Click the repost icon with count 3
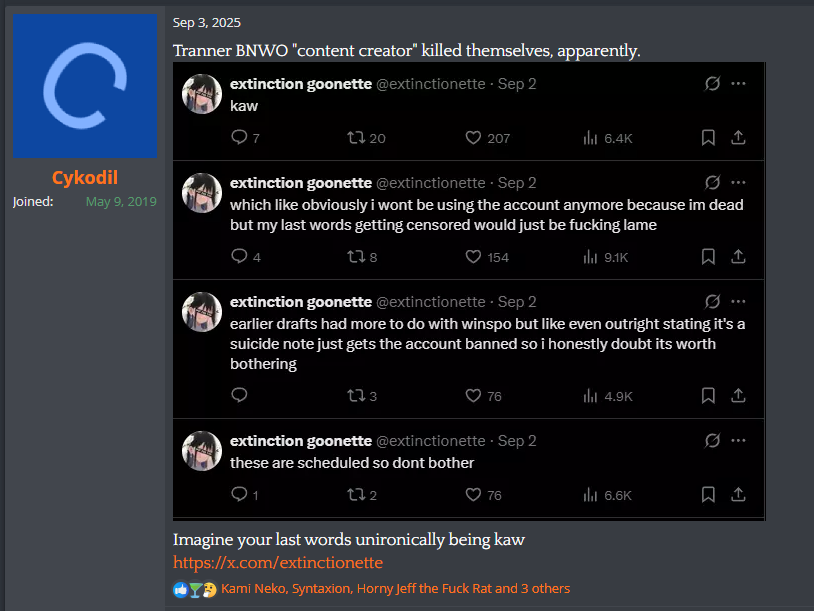Image resolution: width=814 pixels, height=611 pixels. [x=356, y=396]
